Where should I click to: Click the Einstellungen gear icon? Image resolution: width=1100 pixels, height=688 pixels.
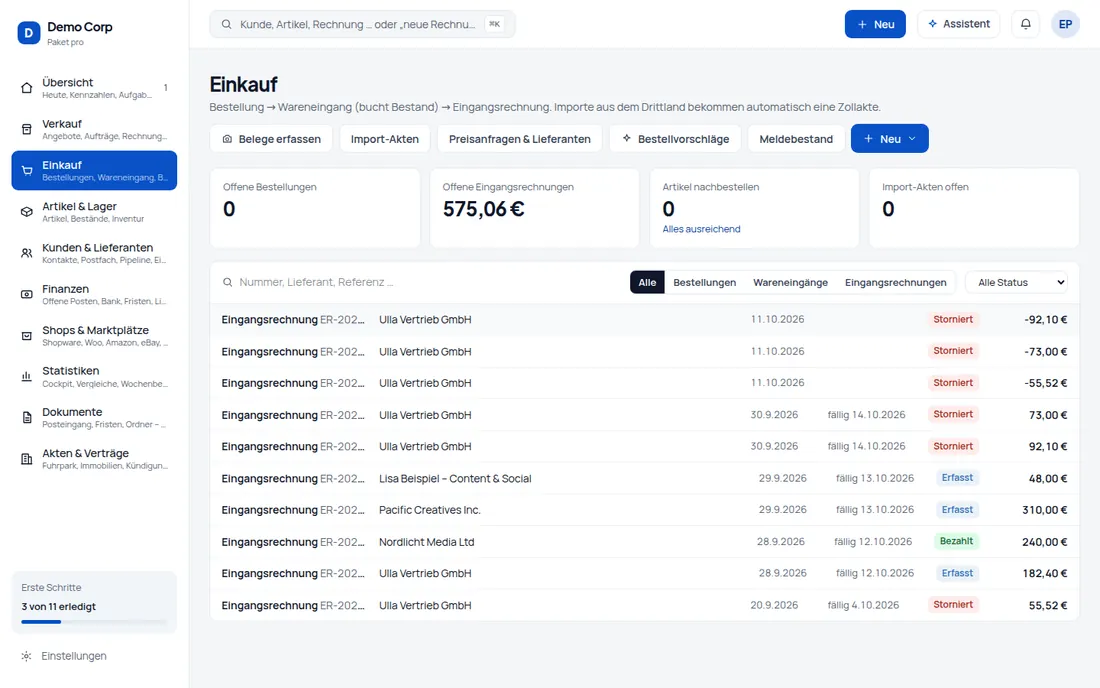(x=27, y=656)
